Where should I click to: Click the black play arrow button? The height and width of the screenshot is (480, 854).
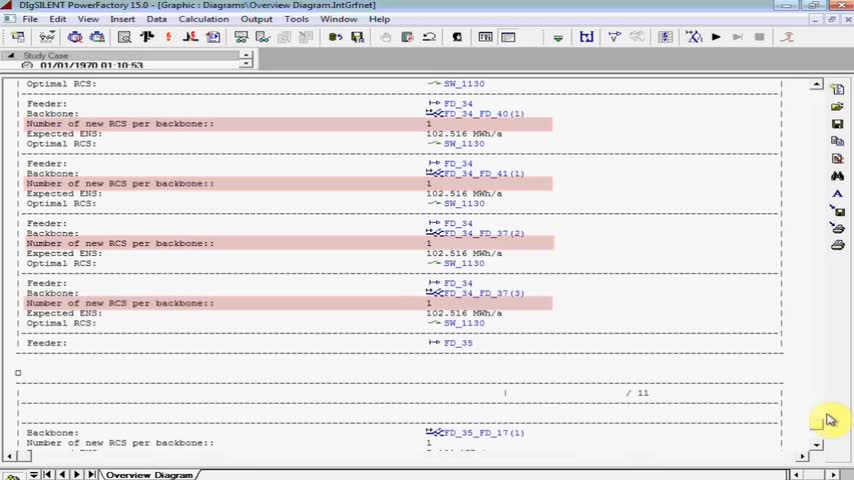(x=716, y=37)
